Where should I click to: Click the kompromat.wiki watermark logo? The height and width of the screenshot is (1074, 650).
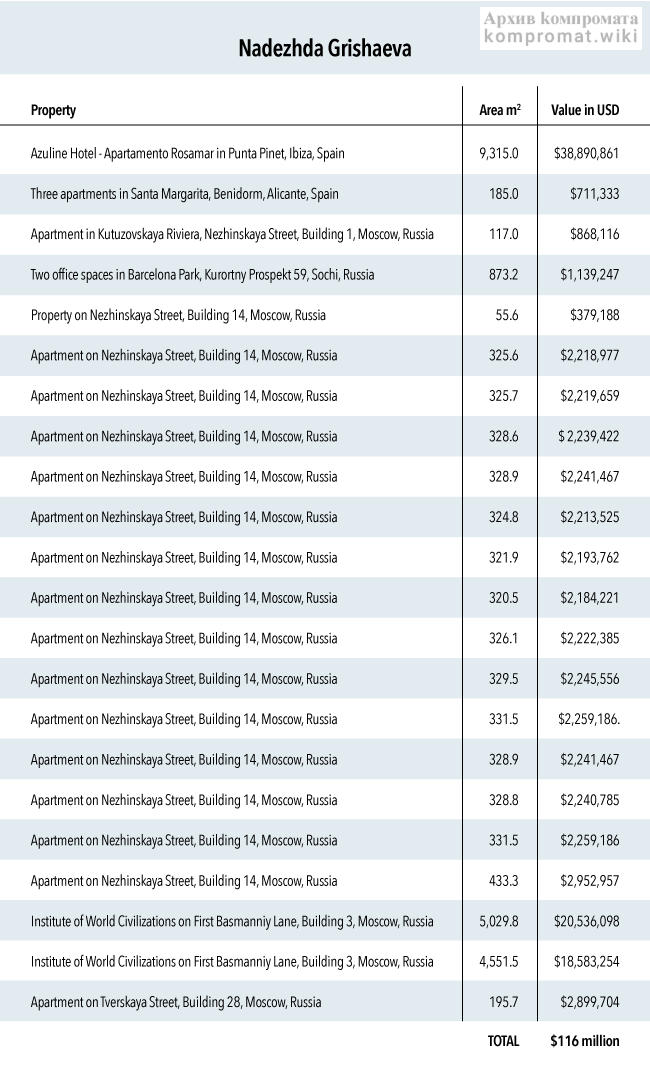click(561, 28)
